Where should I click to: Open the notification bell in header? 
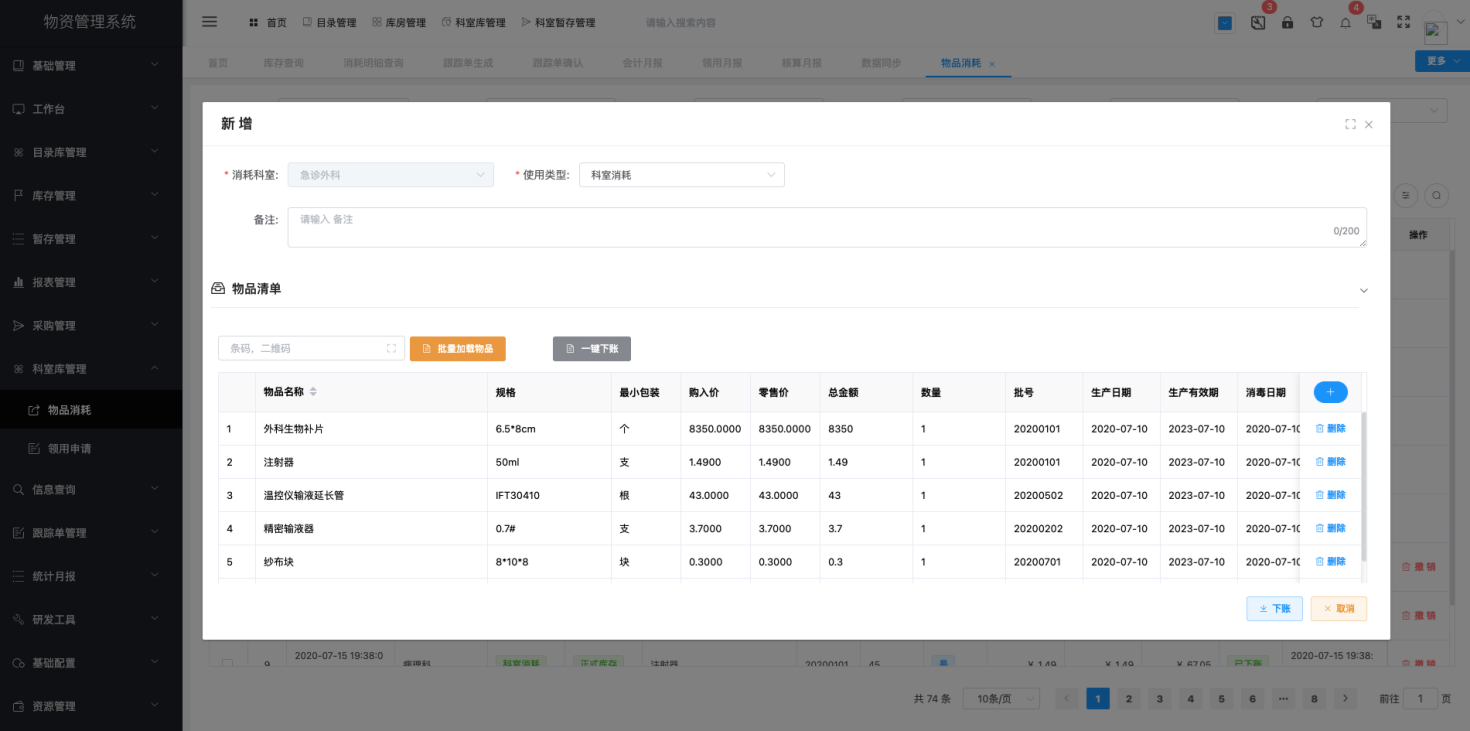(1345, 22)
